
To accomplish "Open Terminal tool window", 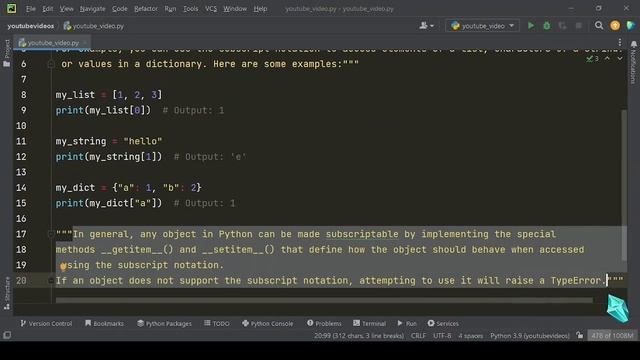I will pyautogui.click(x=369, y=323).
